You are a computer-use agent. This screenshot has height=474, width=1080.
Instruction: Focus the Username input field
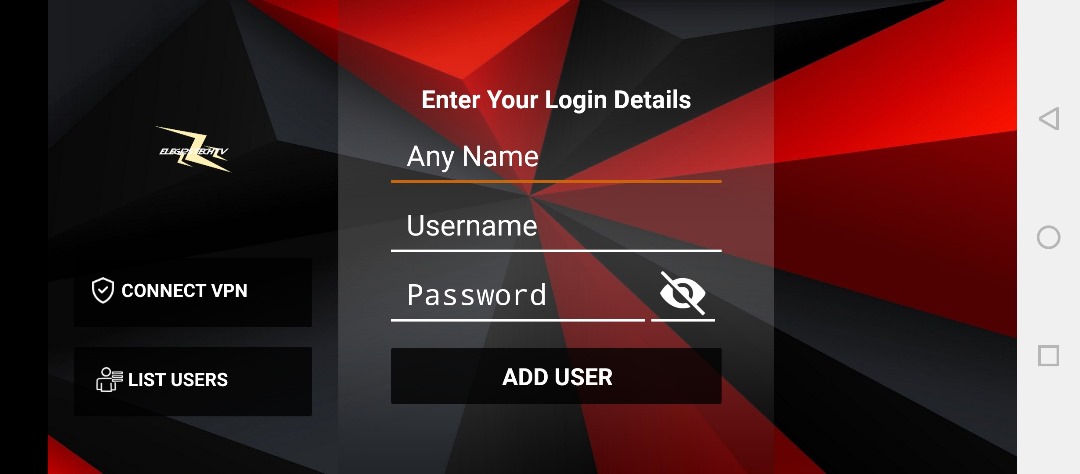[x=556, y=226]
